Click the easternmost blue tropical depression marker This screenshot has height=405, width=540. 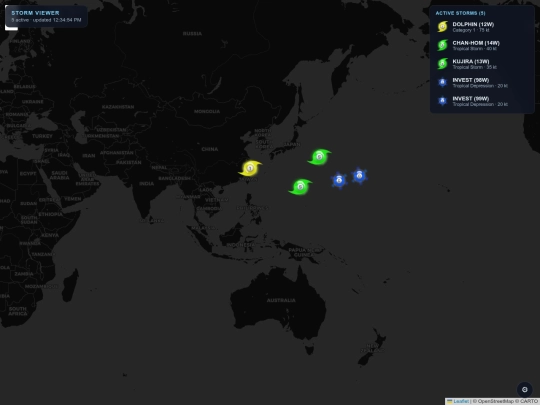(360, 176)
